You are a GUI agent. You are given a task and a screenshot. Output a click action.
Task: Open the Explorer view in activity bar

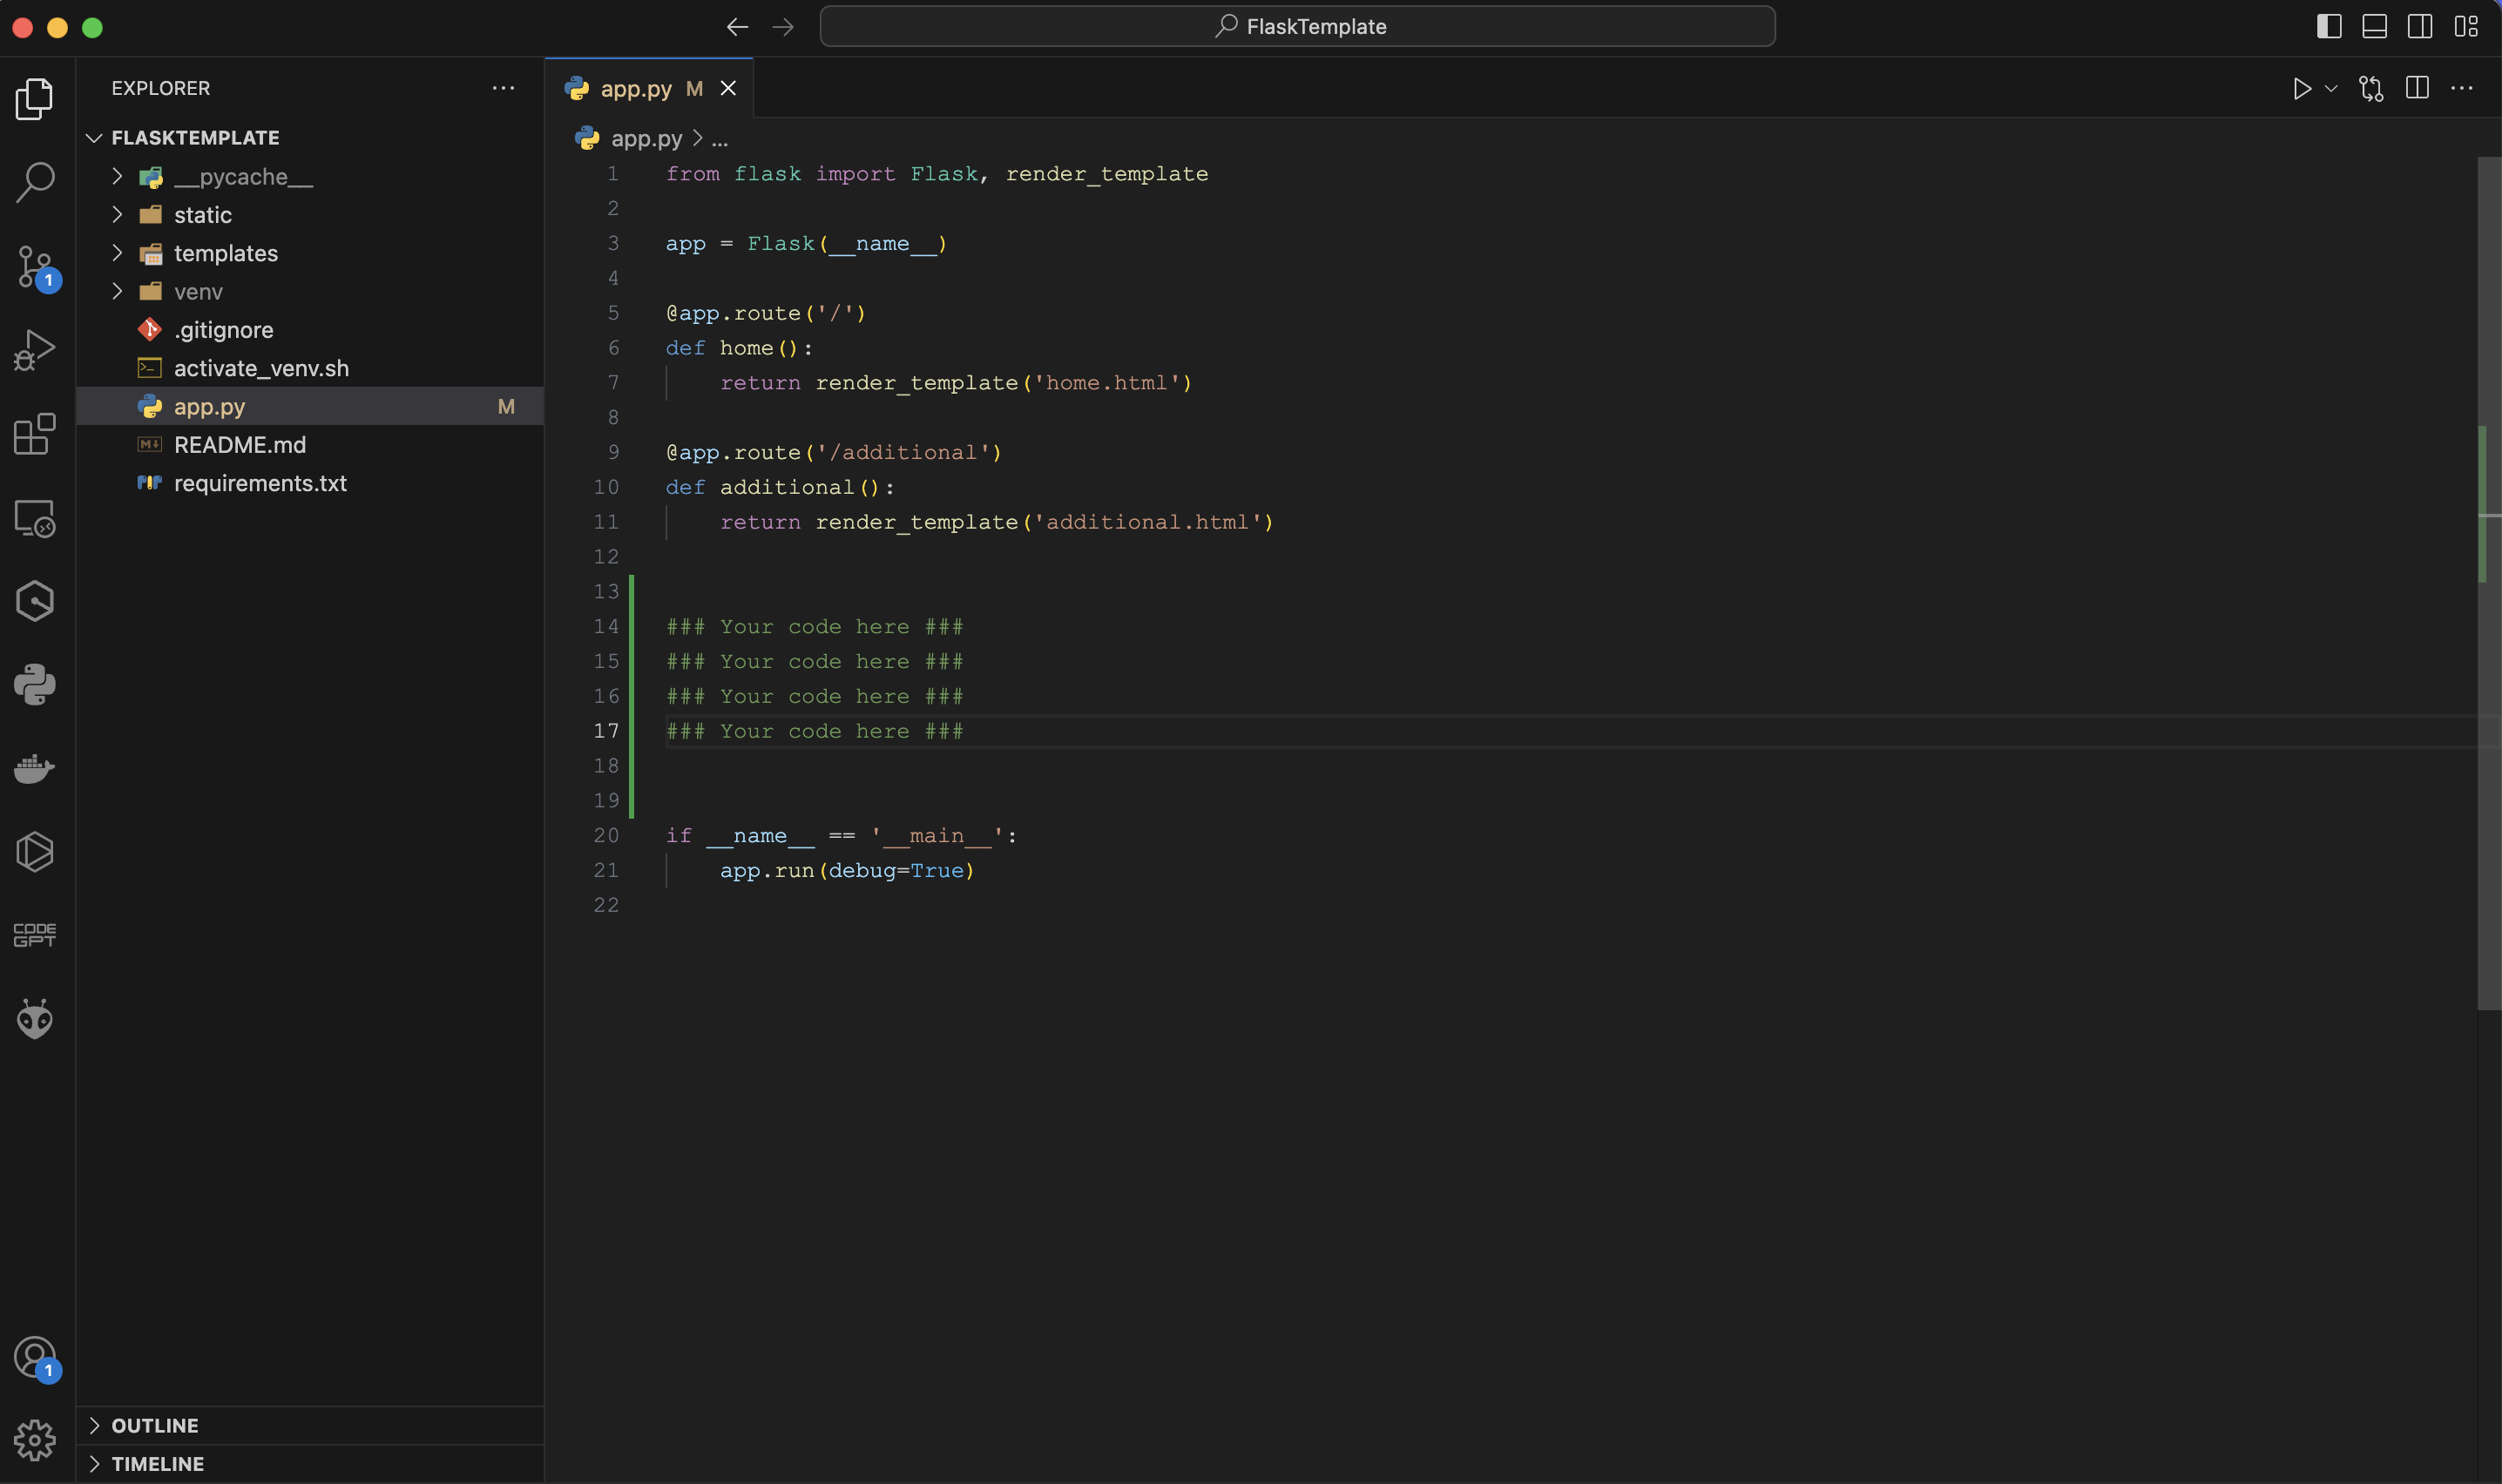[35, 98]
